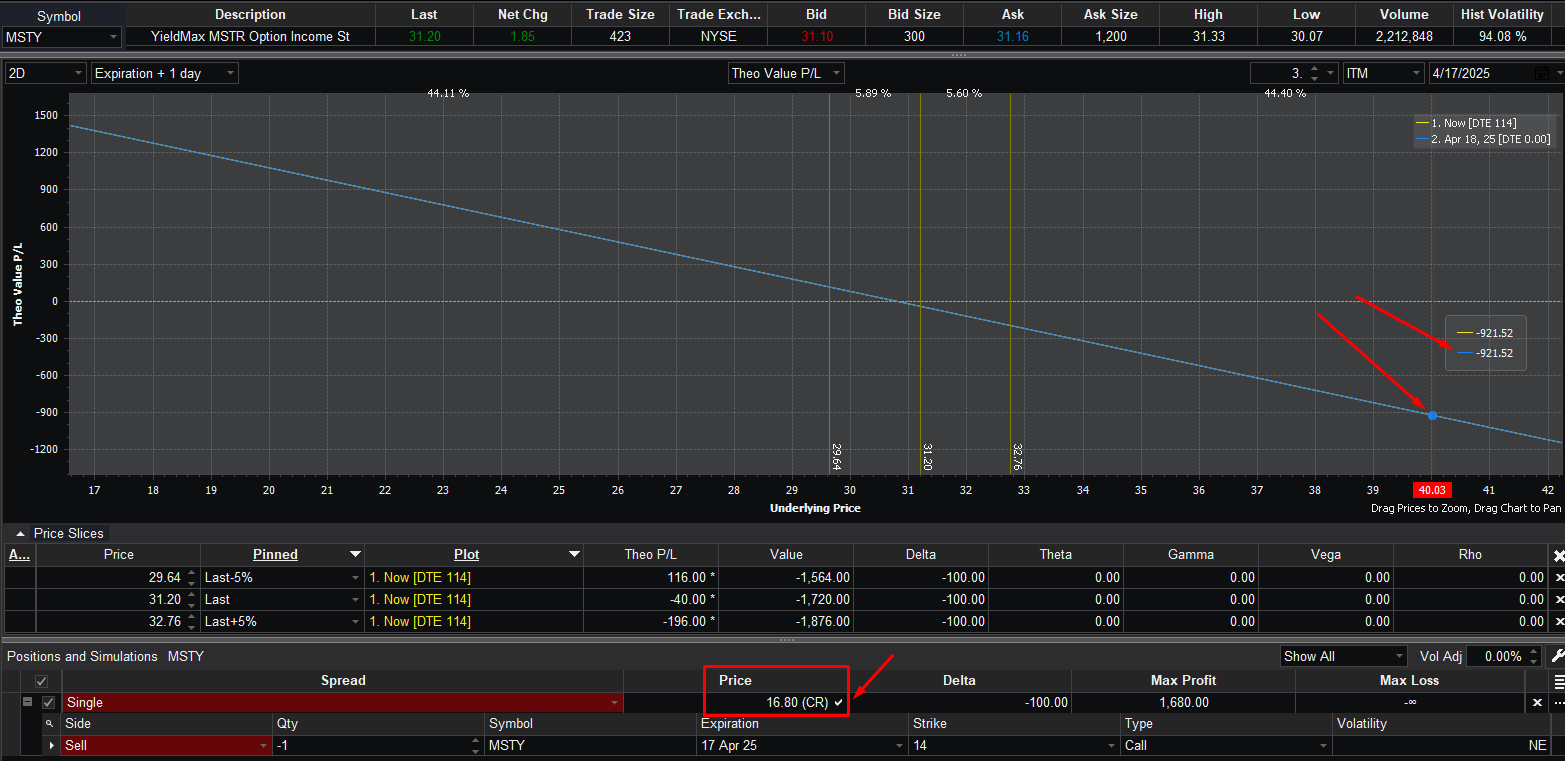This screenshot has width=1565, height=761.
Task: Click the Theo P/L column header
Action: [651, 554]
